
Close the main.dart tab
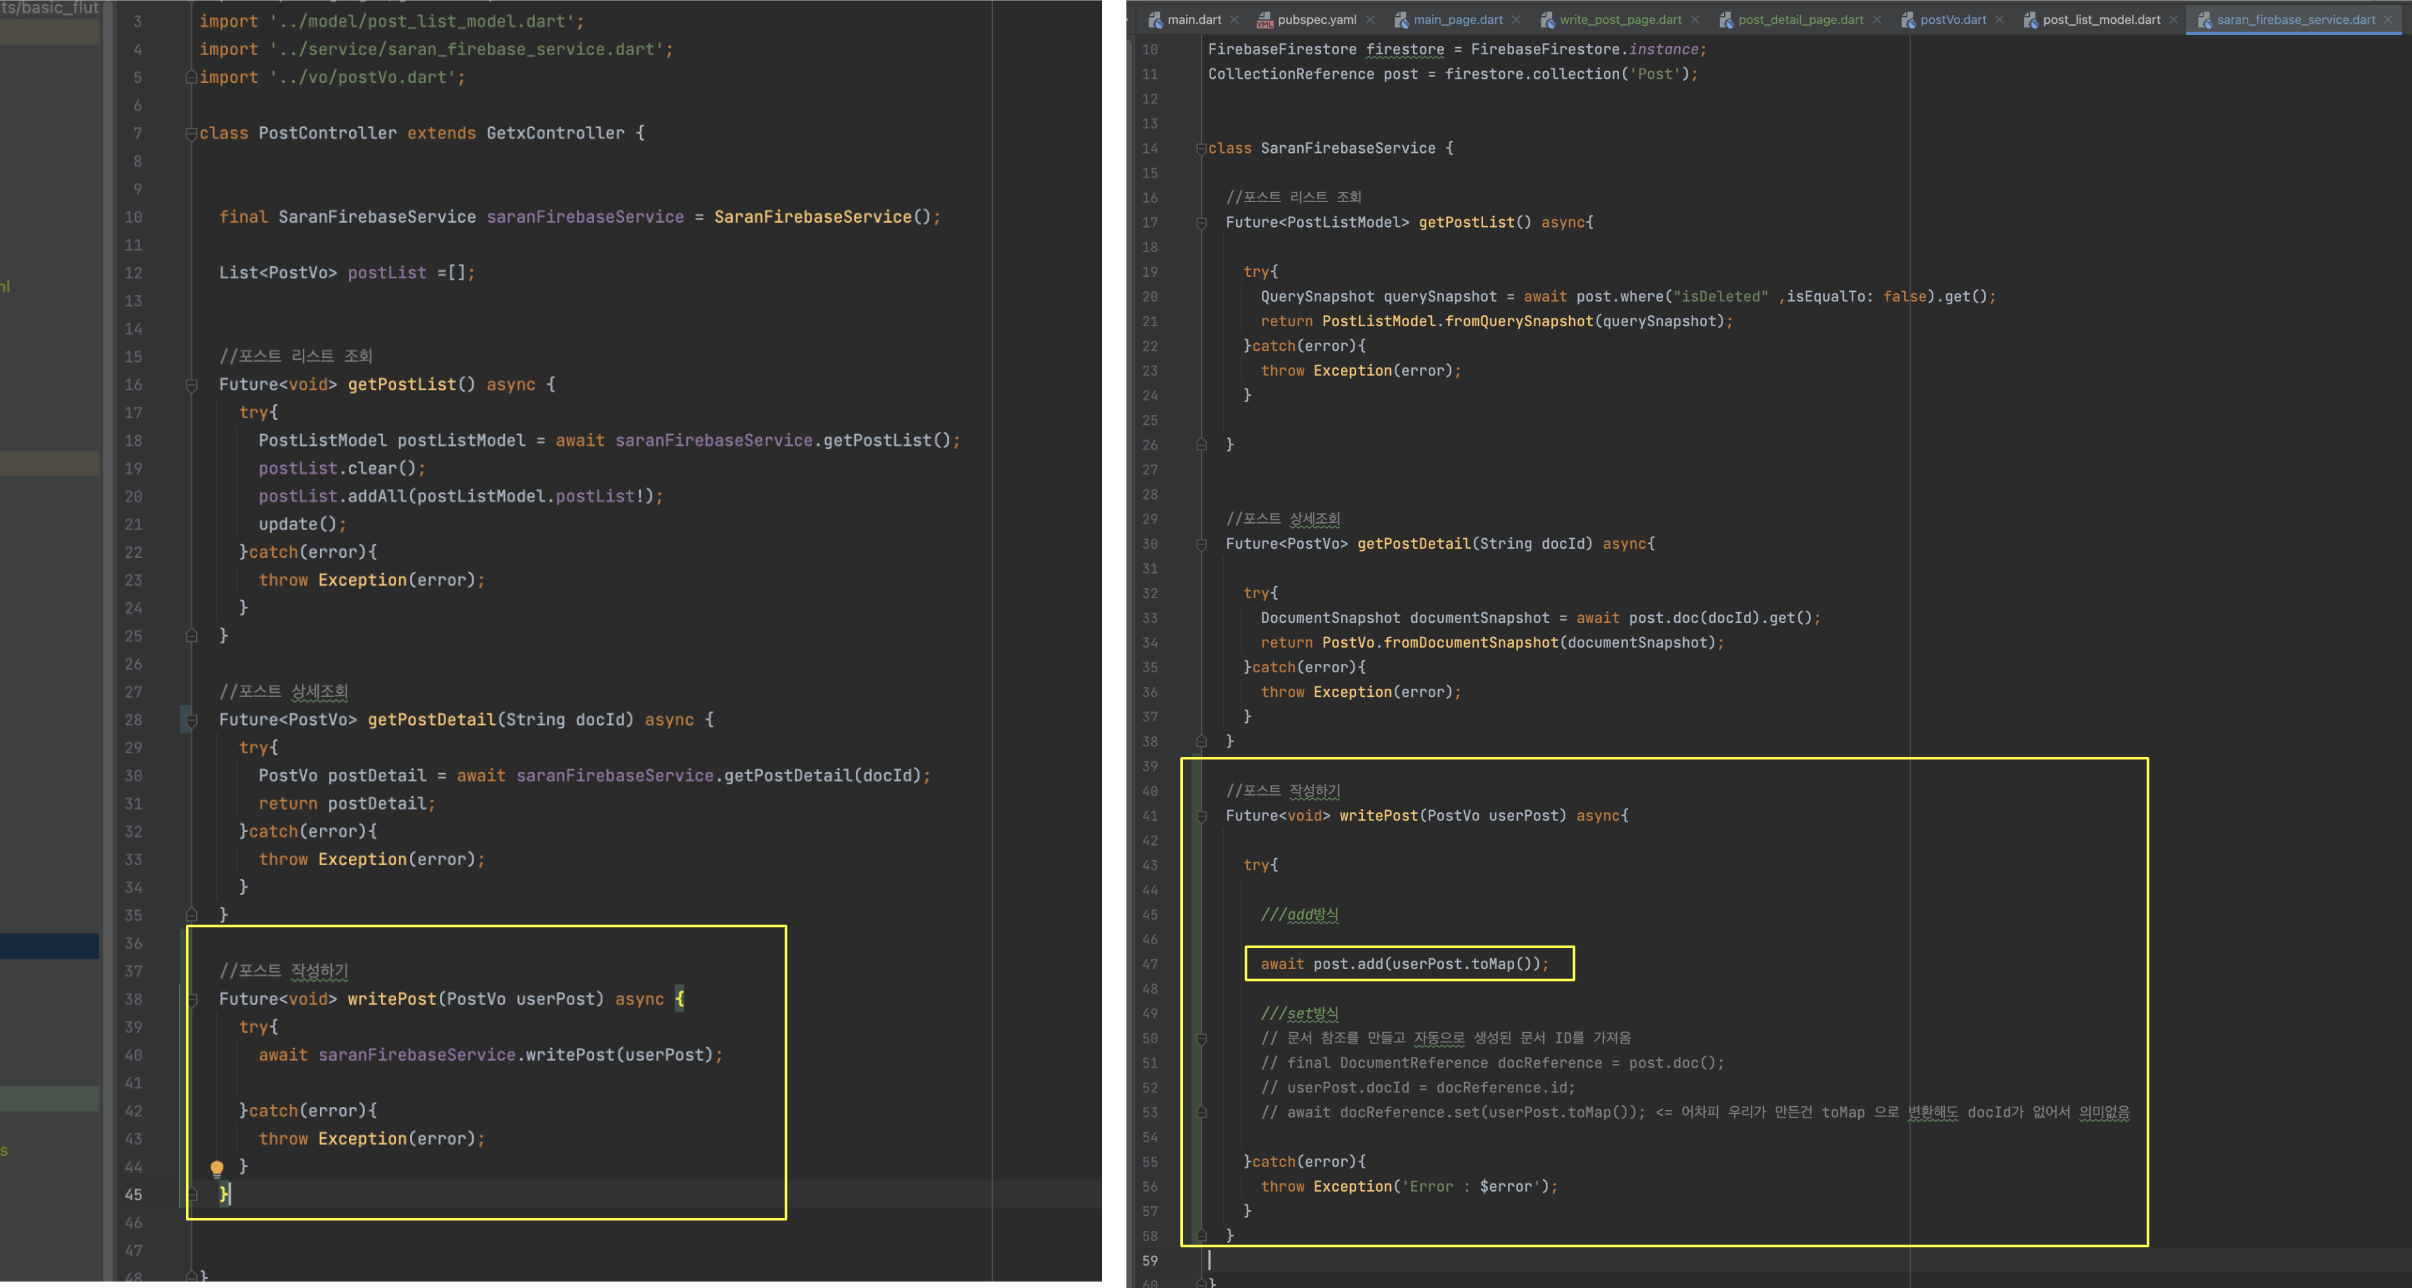pos(1235,20)
